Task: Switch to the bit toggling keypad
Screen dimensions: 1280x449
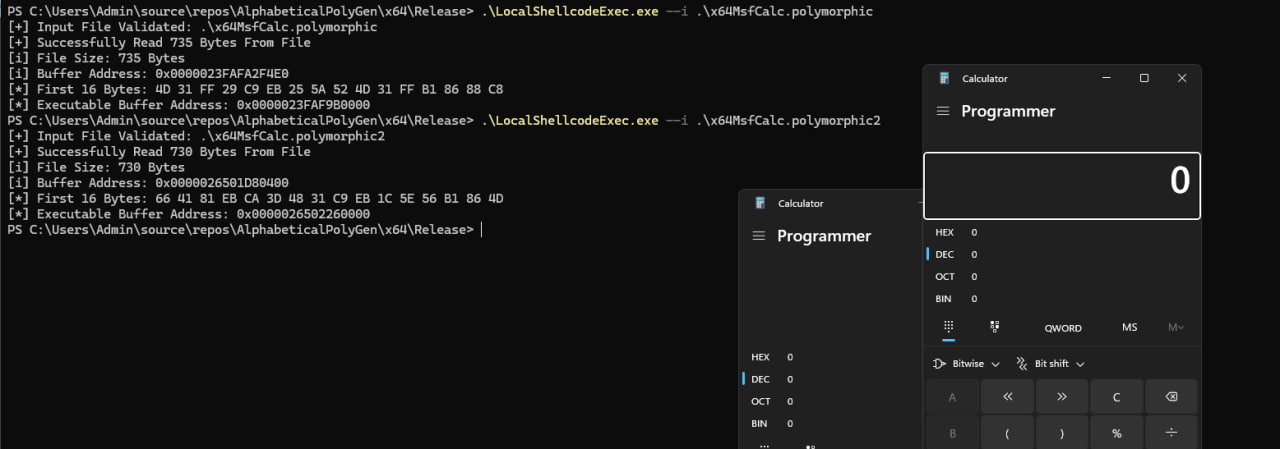Action: [x=995, y=327]
